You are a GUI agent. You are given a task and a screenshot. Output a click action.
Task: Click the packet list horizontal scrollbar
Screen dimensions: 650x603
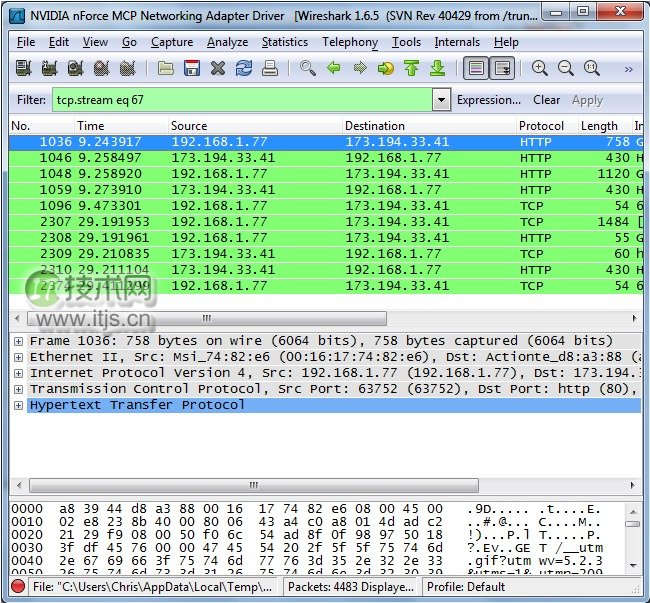click(x=206, y=319)
